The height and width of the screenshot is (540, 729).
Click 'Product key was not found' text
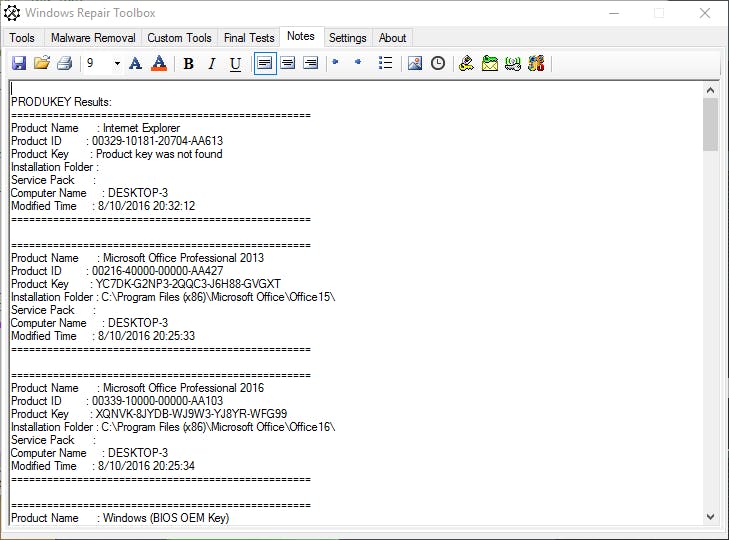(x=159, y=154)
